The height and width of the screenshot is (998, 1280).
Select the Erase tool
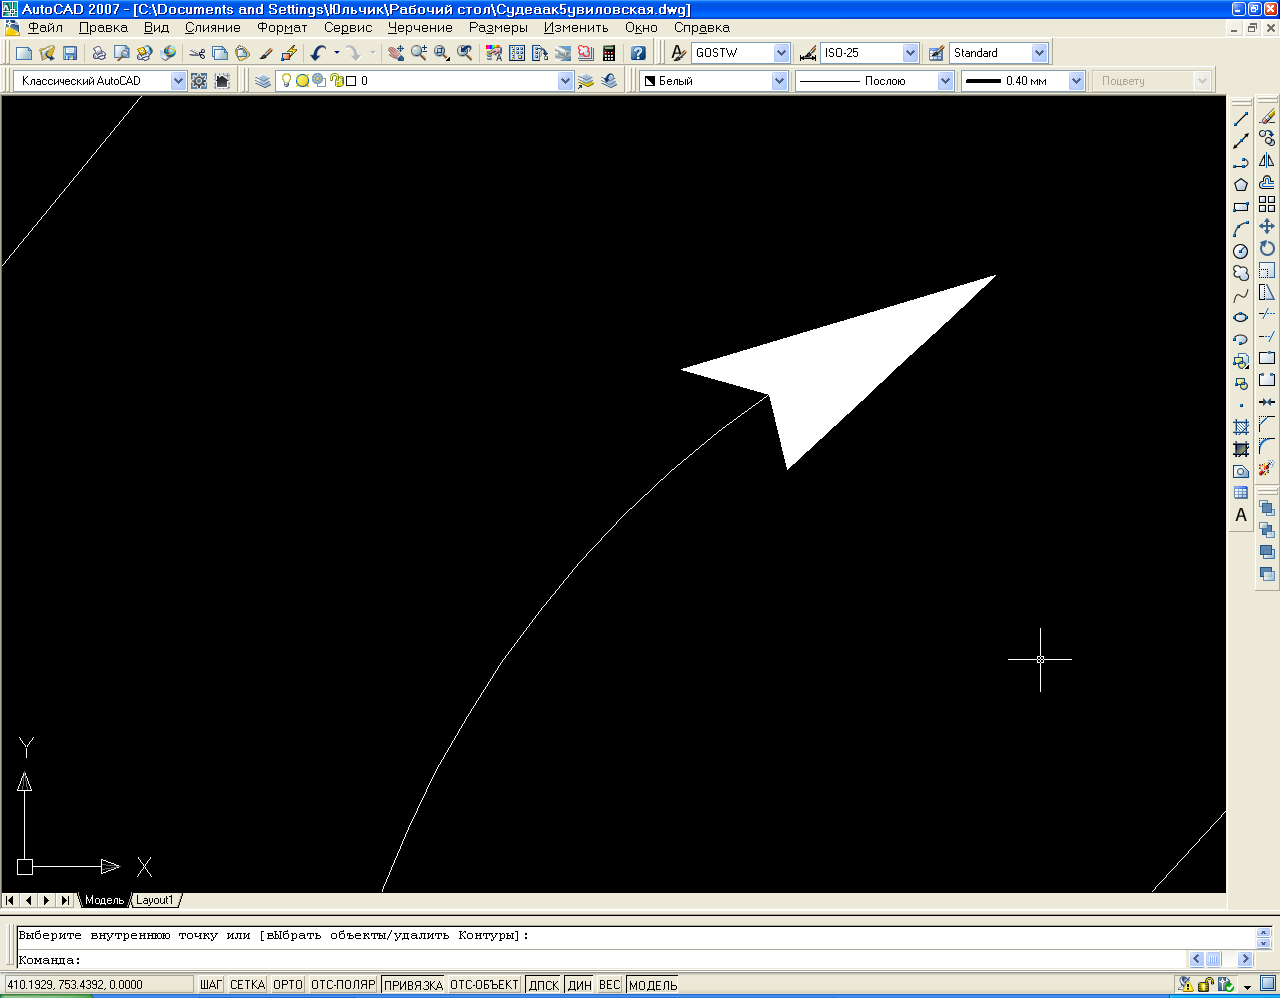tap(1267, 117)
